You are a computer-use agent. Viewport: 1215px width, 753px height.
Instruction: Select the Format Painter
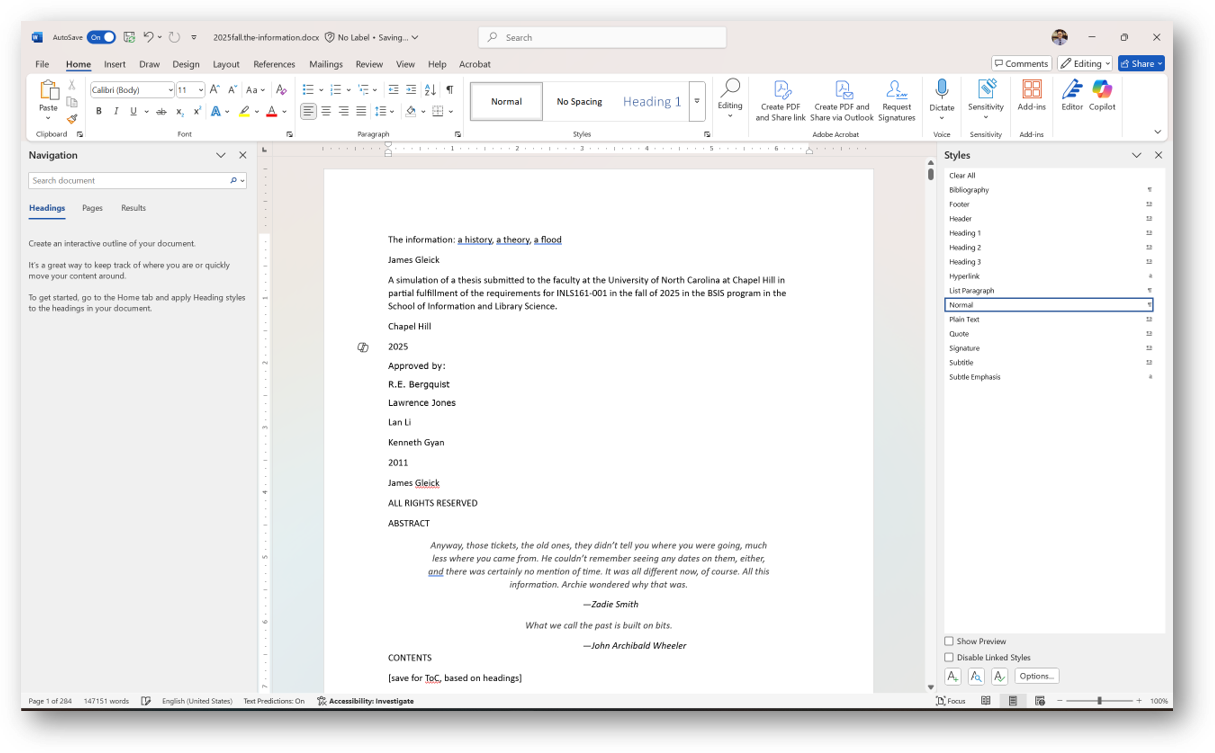click(x=72, y=120)
